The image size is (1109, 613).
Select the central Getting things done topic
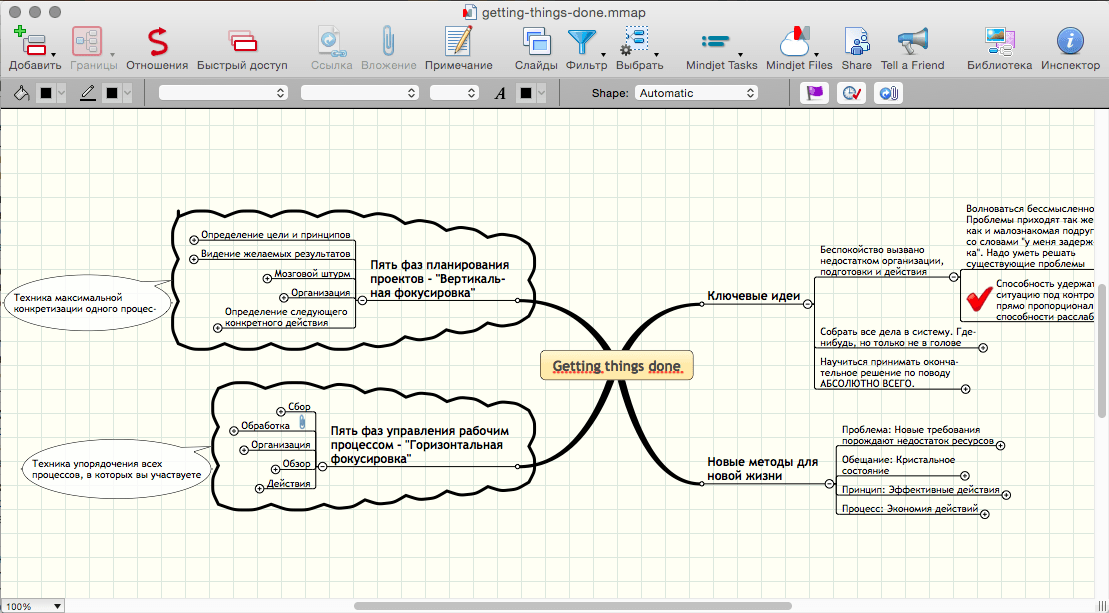[616, 366]
